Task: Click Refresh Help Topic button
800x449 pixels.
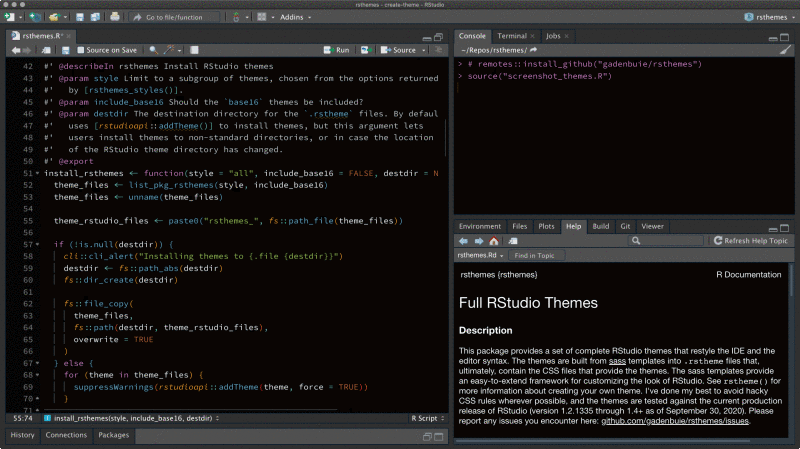Action: (x=751, y=241)
